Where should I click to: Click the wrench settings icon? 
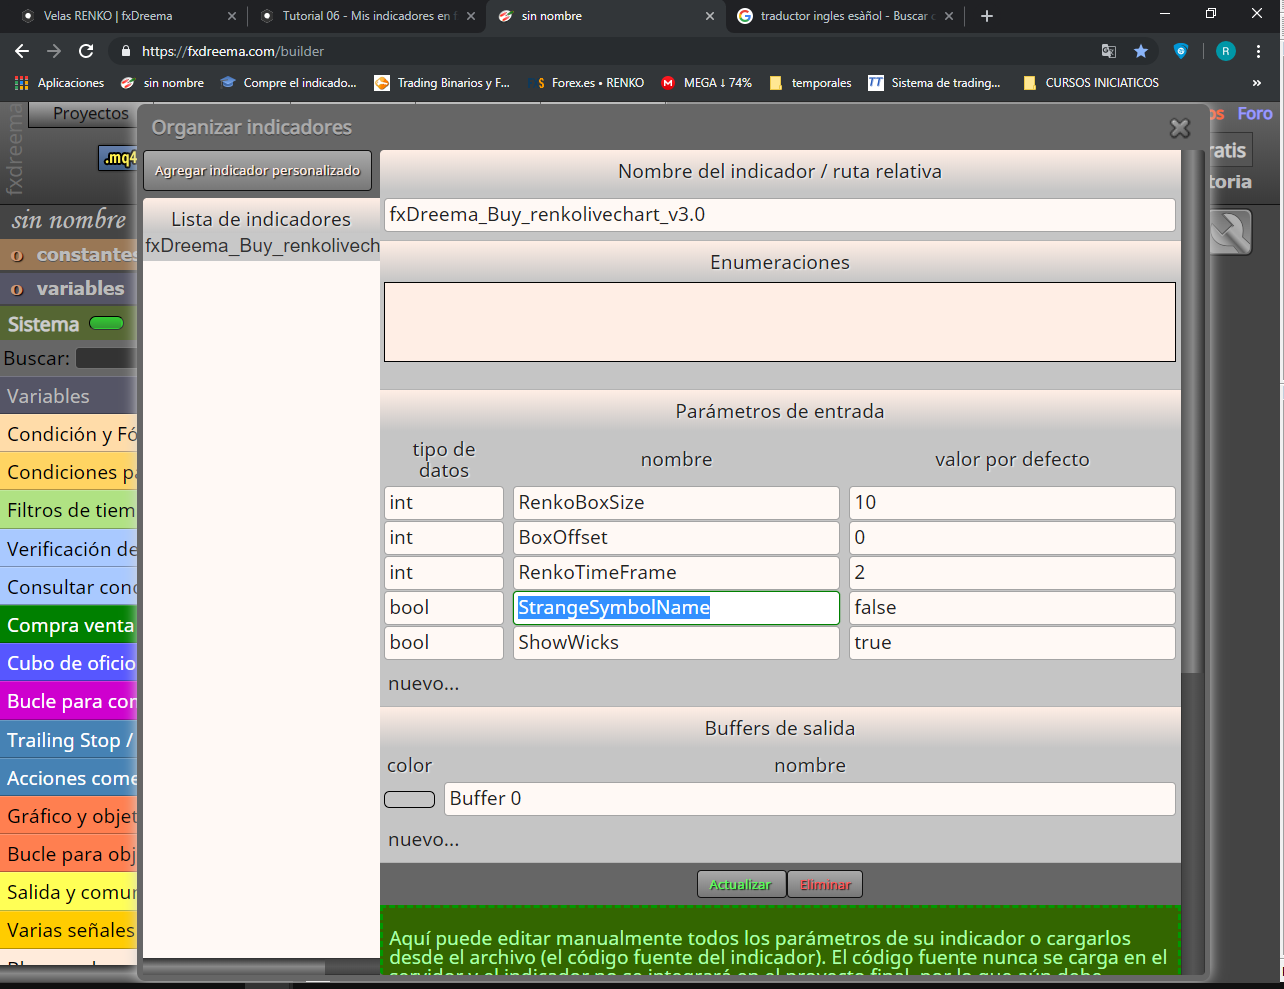(x=1230, y=233)
